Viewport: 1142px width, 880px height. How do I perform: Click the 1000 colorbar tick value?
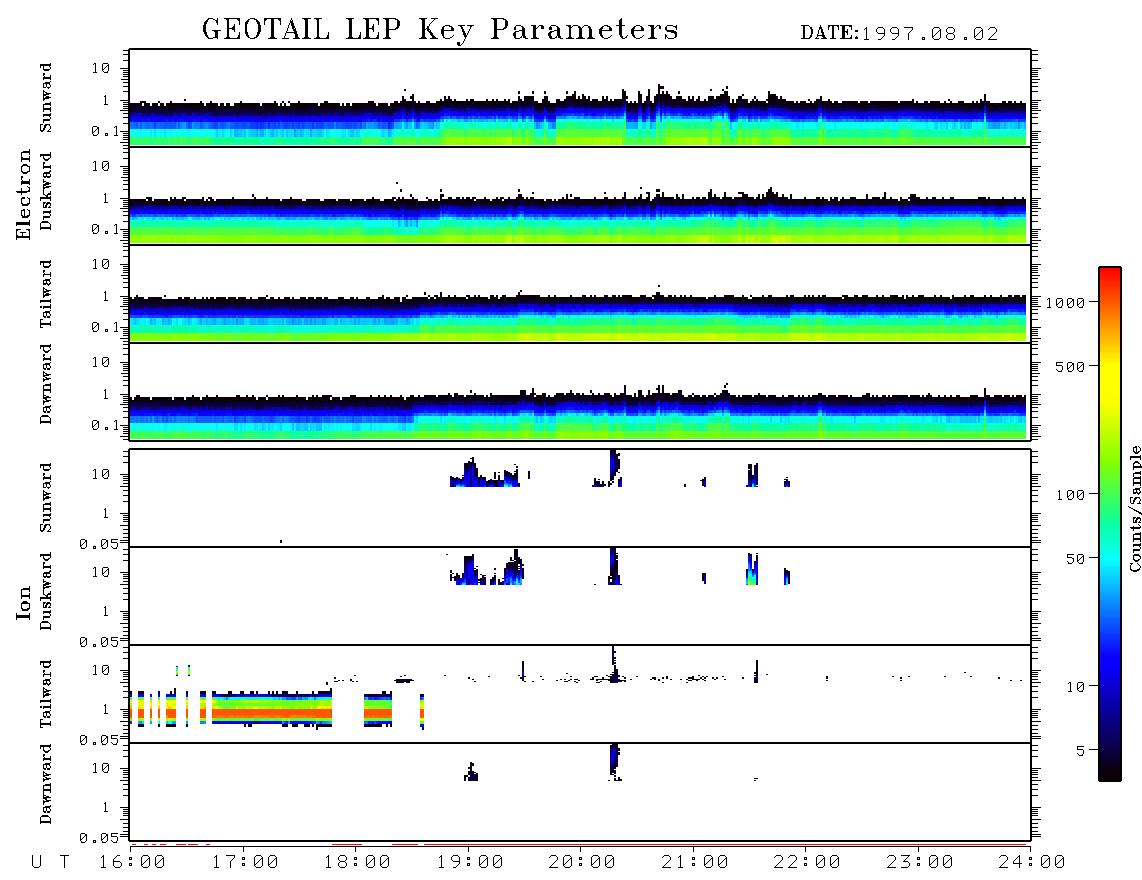pyautogui.click(x=1065, y=303)
